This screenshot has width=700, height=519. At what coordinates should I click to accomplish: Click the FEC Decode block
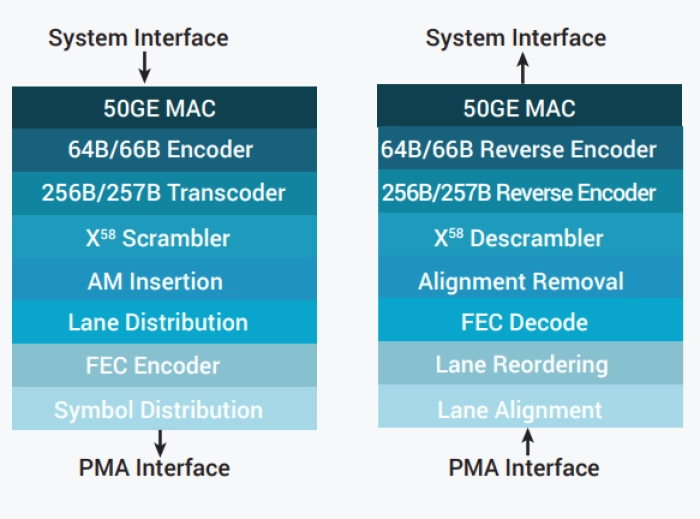click(530, 320)
